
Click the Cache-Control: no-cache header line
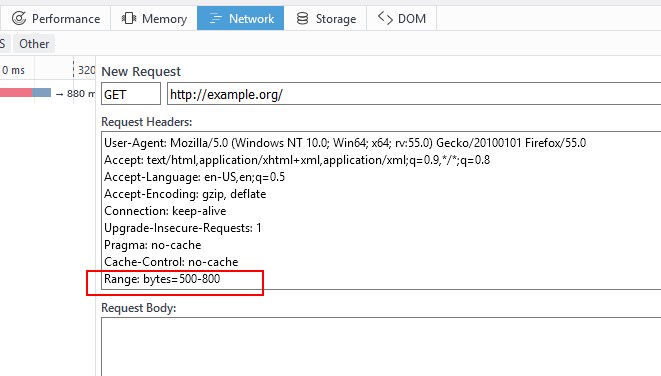click(x=171, y=262)
